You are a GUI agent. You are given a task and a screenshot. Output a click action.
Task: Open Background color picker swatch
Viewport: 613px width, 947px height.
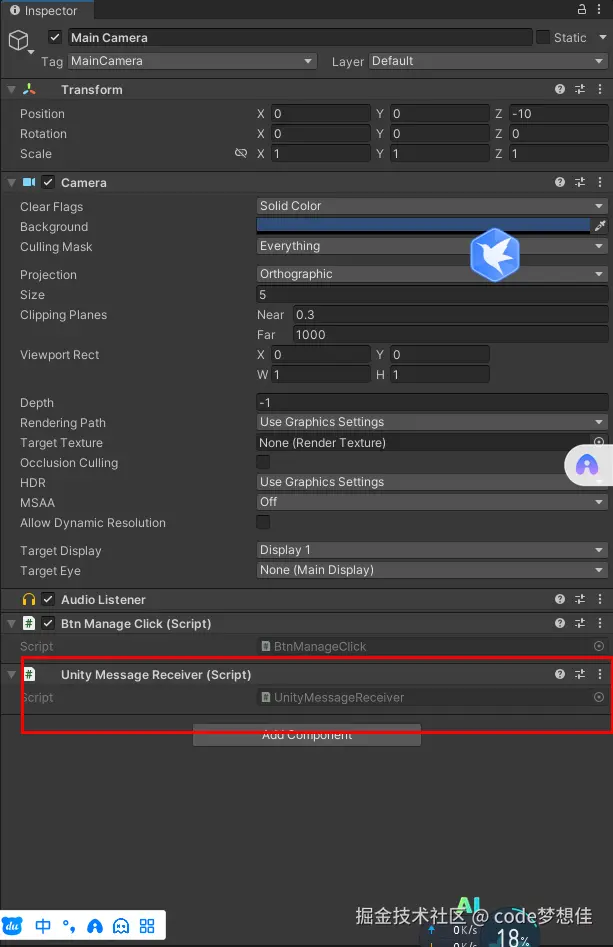coord(423,226)
